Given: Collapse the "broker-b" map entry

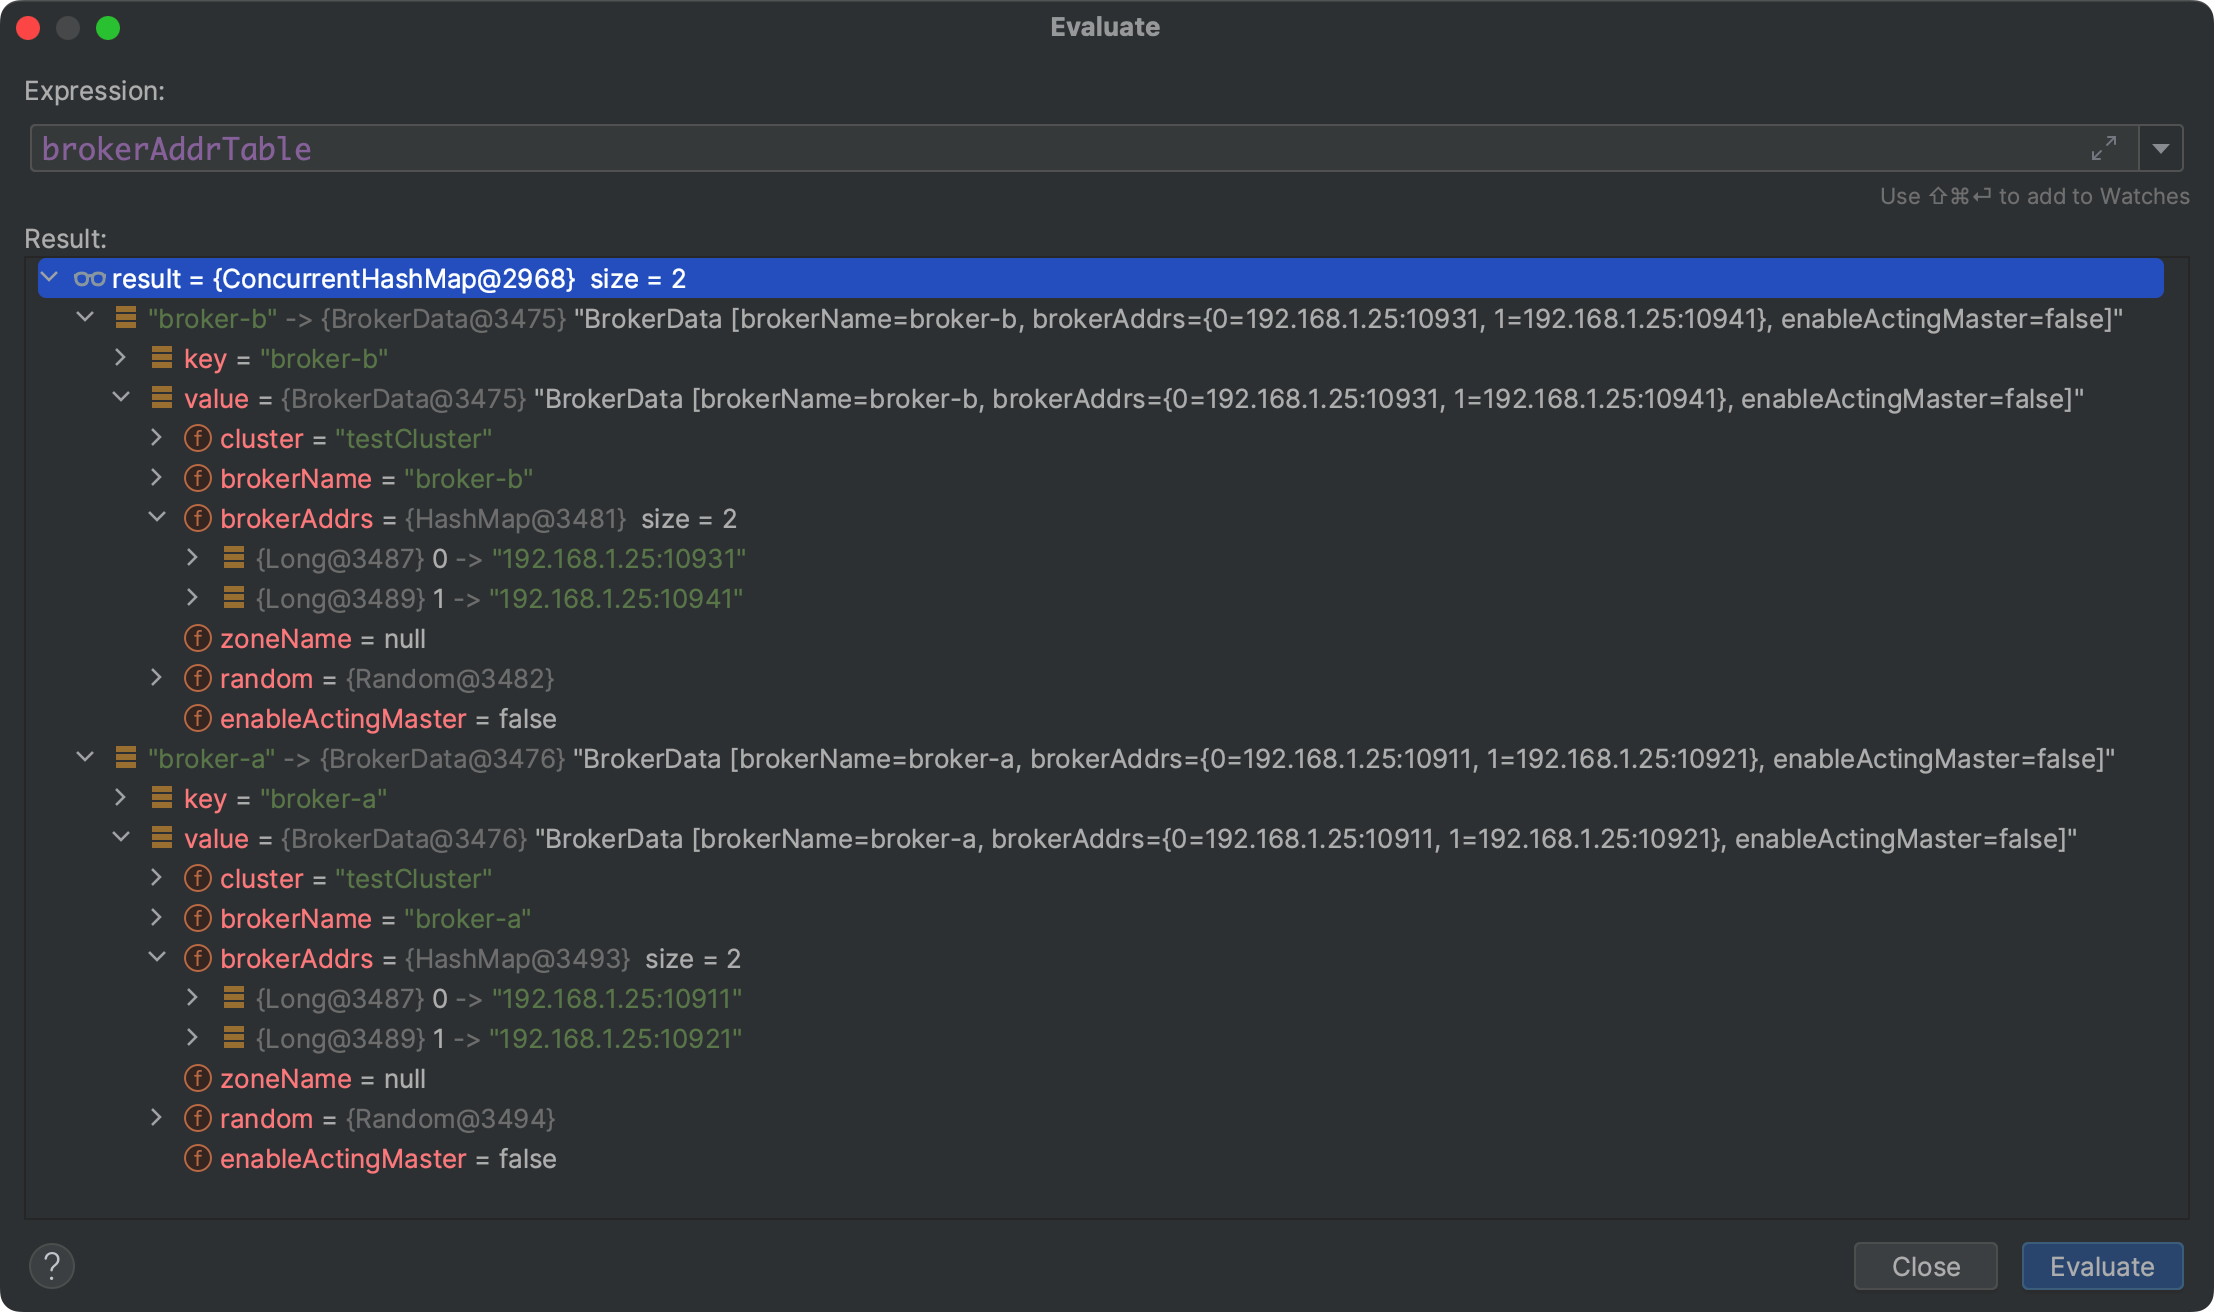Looking at the screenshot, I should (x=86, y=318).
